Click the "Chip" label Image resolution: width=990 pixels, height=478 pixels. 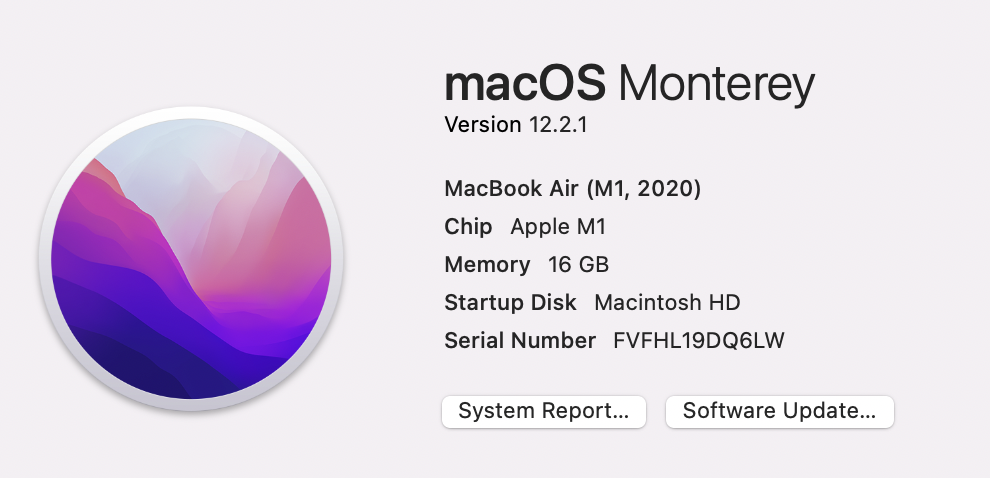point(468,226)
